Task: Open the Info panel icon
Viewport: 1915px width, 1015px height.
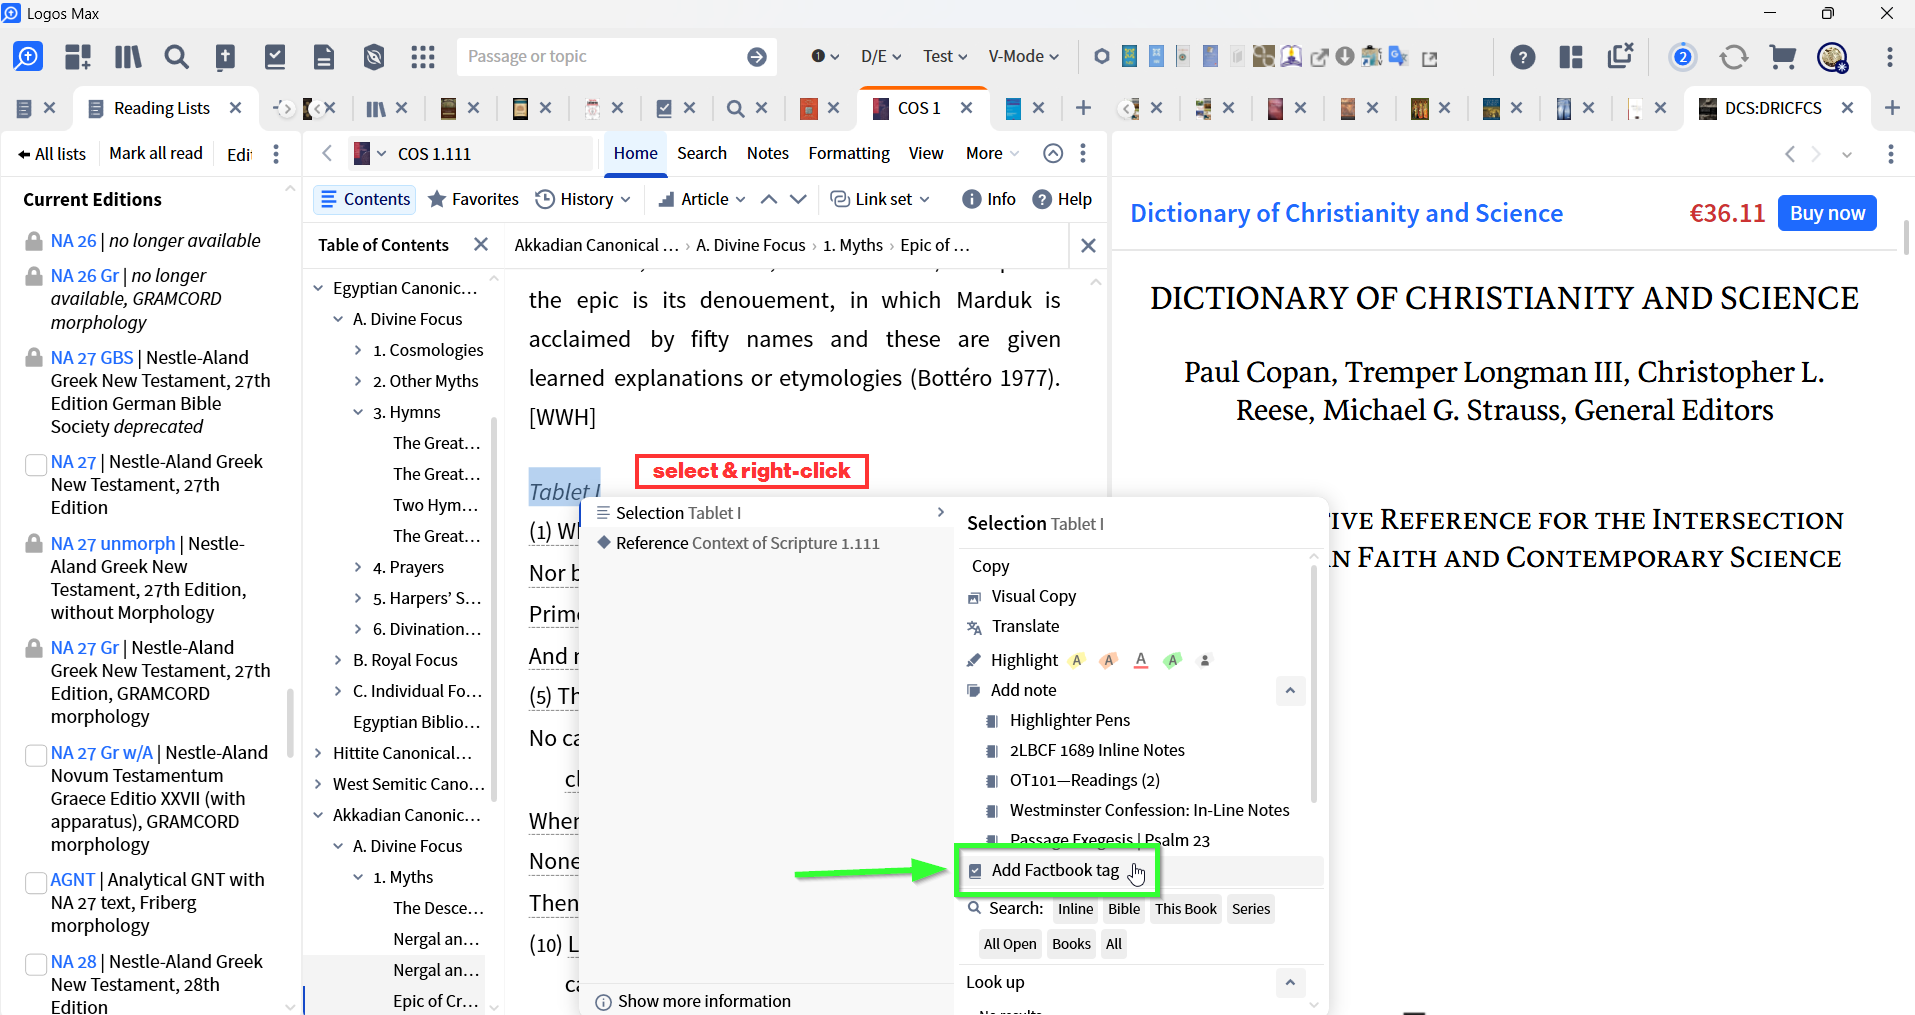Action: (x=989, y=199)
